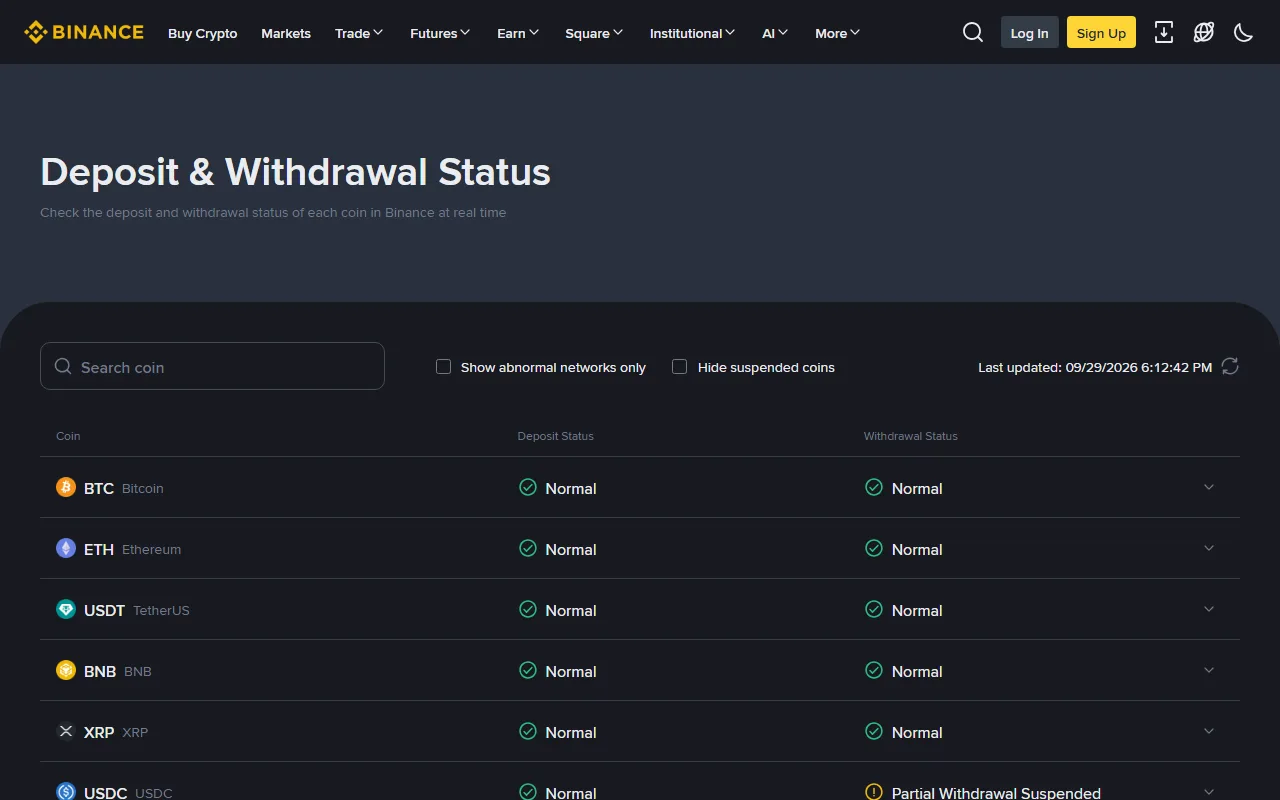Screen dimensions: 1280x800
Task: Enable Show abnormal networks only
Action: pos(444,367)
